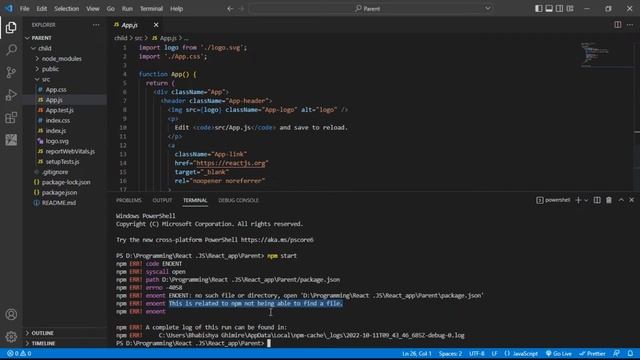This screenshot has height=360, width=640.
Task: Open the Accounts menu icon
Action: (x=11, y=314)
